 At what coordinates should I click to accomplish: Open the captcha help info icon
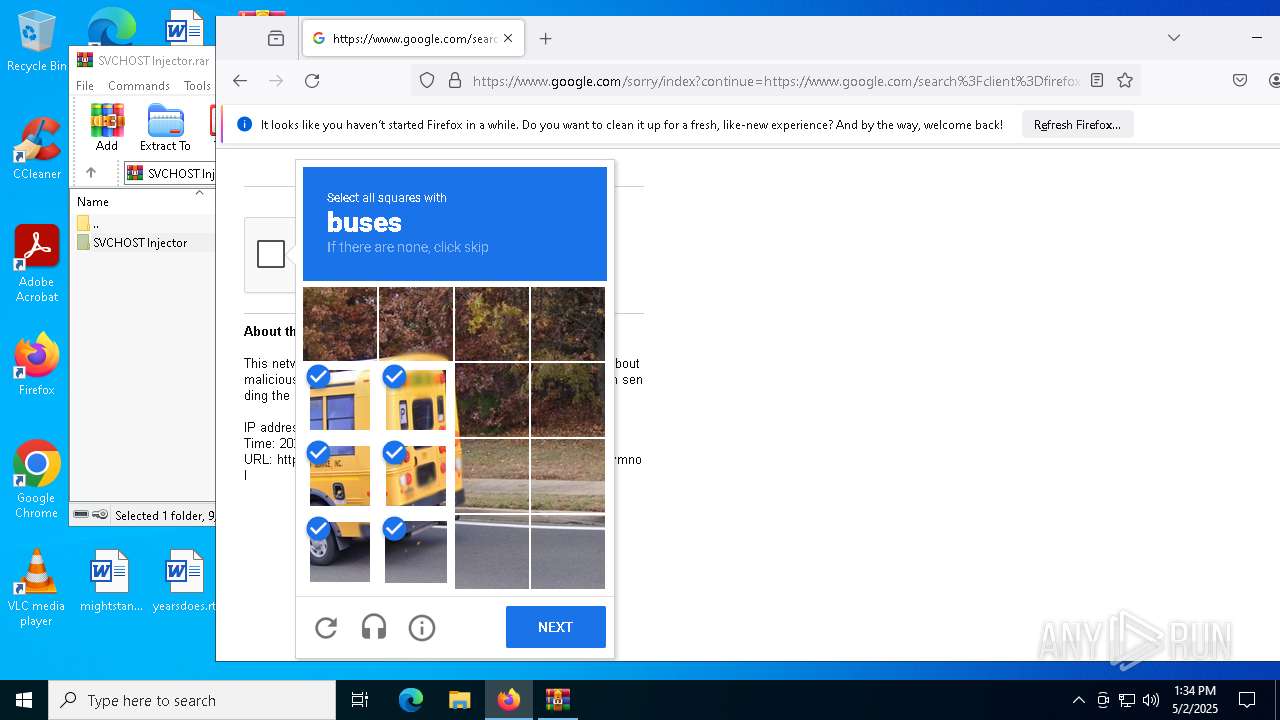point(422,628)
